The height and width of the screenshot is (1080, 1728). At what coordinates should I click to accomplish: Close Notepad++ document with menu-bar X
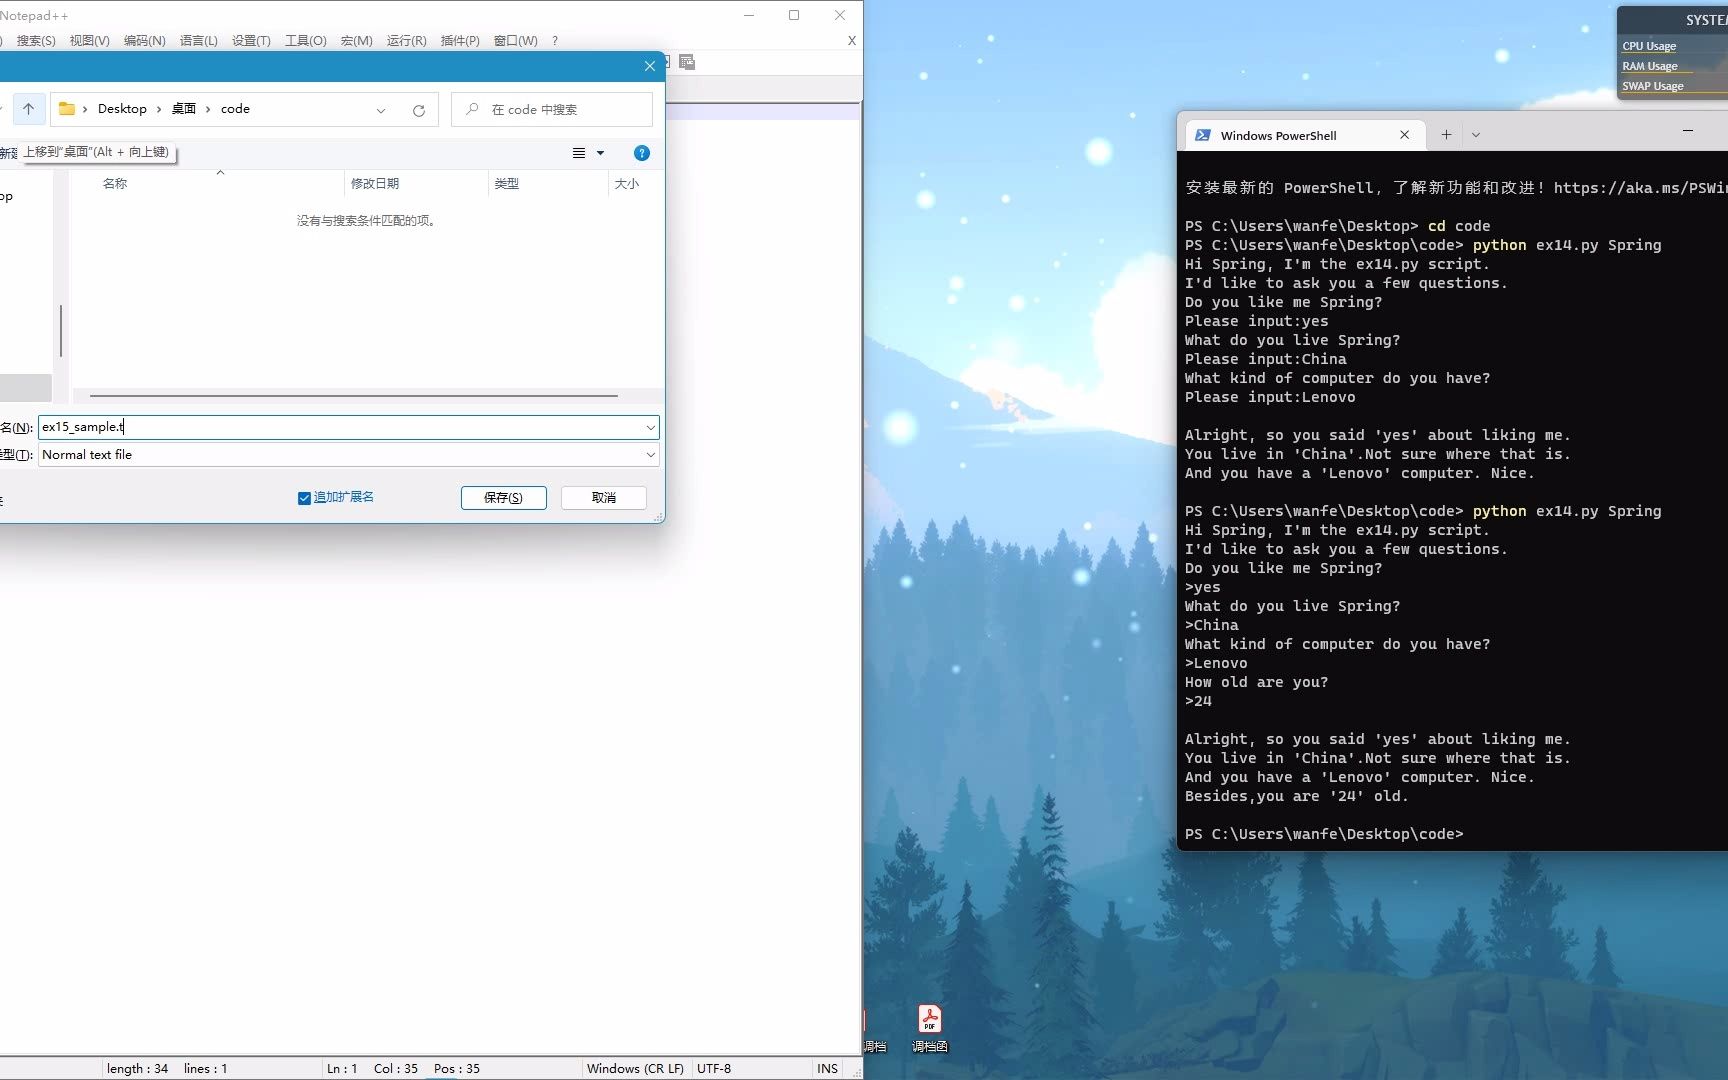click(852, 41)
